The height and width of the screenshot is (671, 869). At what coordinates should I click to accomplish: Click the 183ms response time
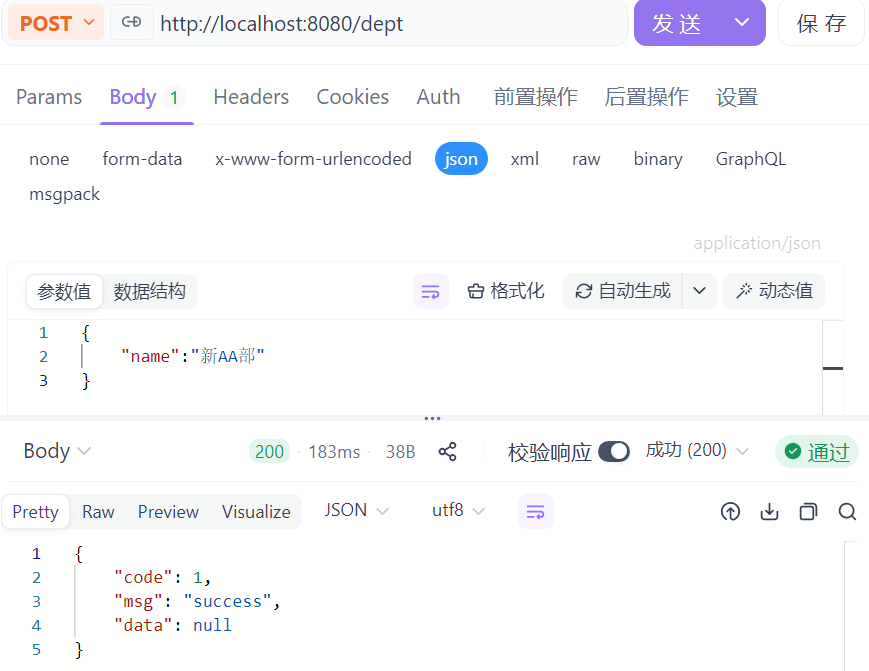coord(334,452)
